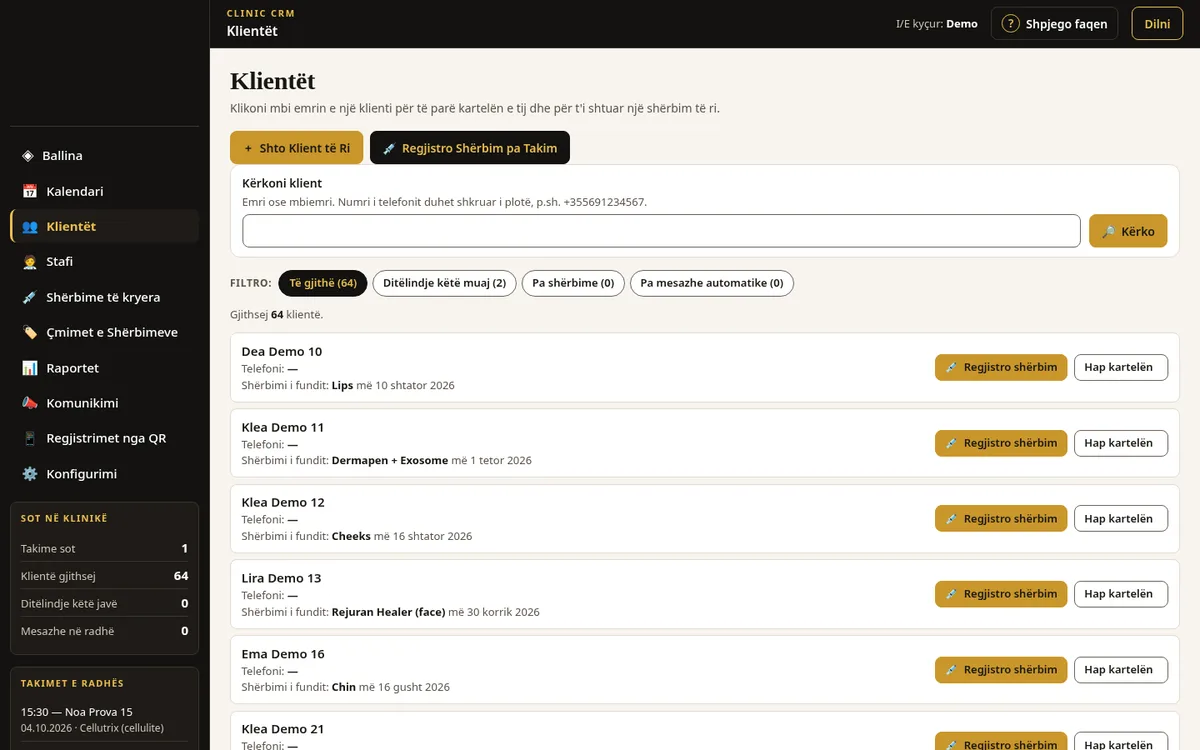The width and height of the screenshot is (1200, 750).
Task: Select the Të gjithë (64) filter
Action: pos(323,283)
